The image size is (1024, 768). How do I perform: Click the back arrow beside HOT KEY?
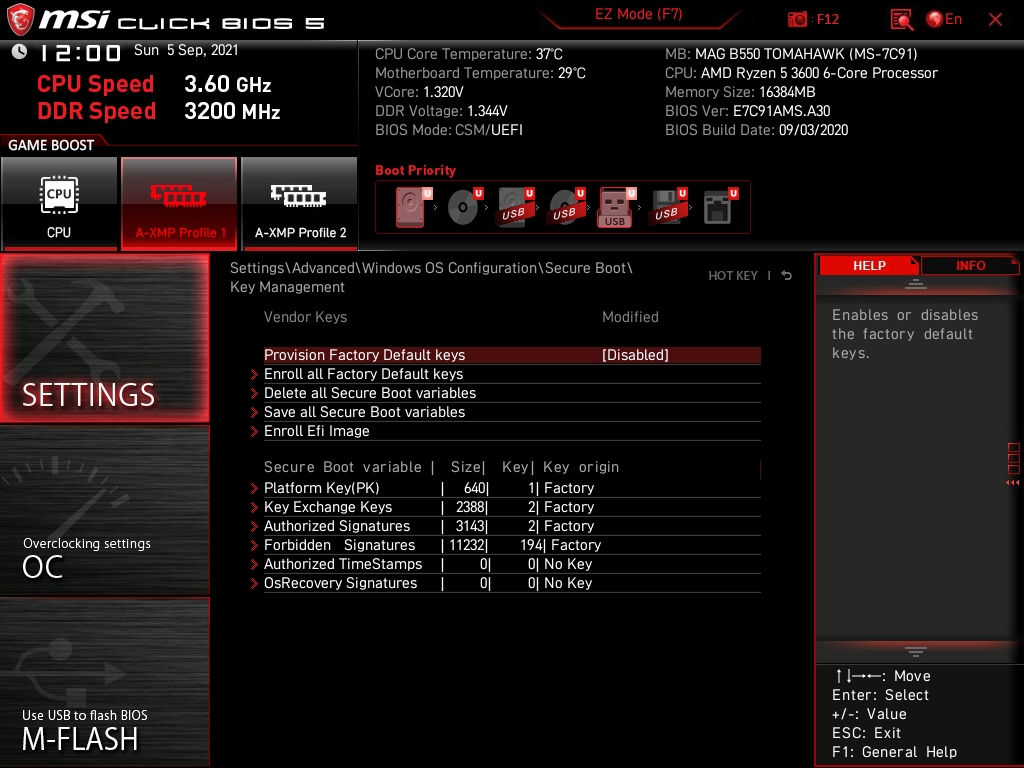point(787,276)
